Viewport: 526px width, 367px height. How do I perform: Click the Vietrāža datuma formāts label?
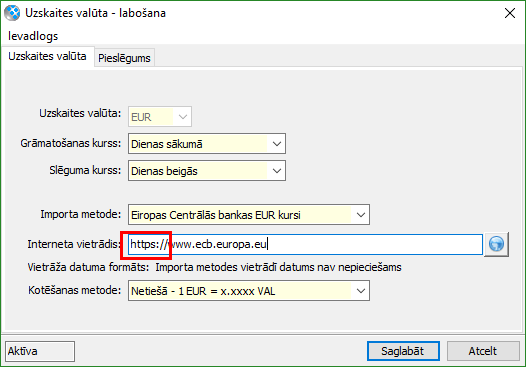(88, 267)
